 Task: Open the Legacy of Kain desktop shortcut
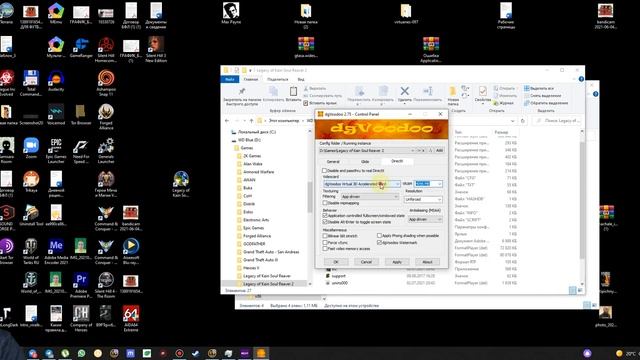tap(181, 184)
